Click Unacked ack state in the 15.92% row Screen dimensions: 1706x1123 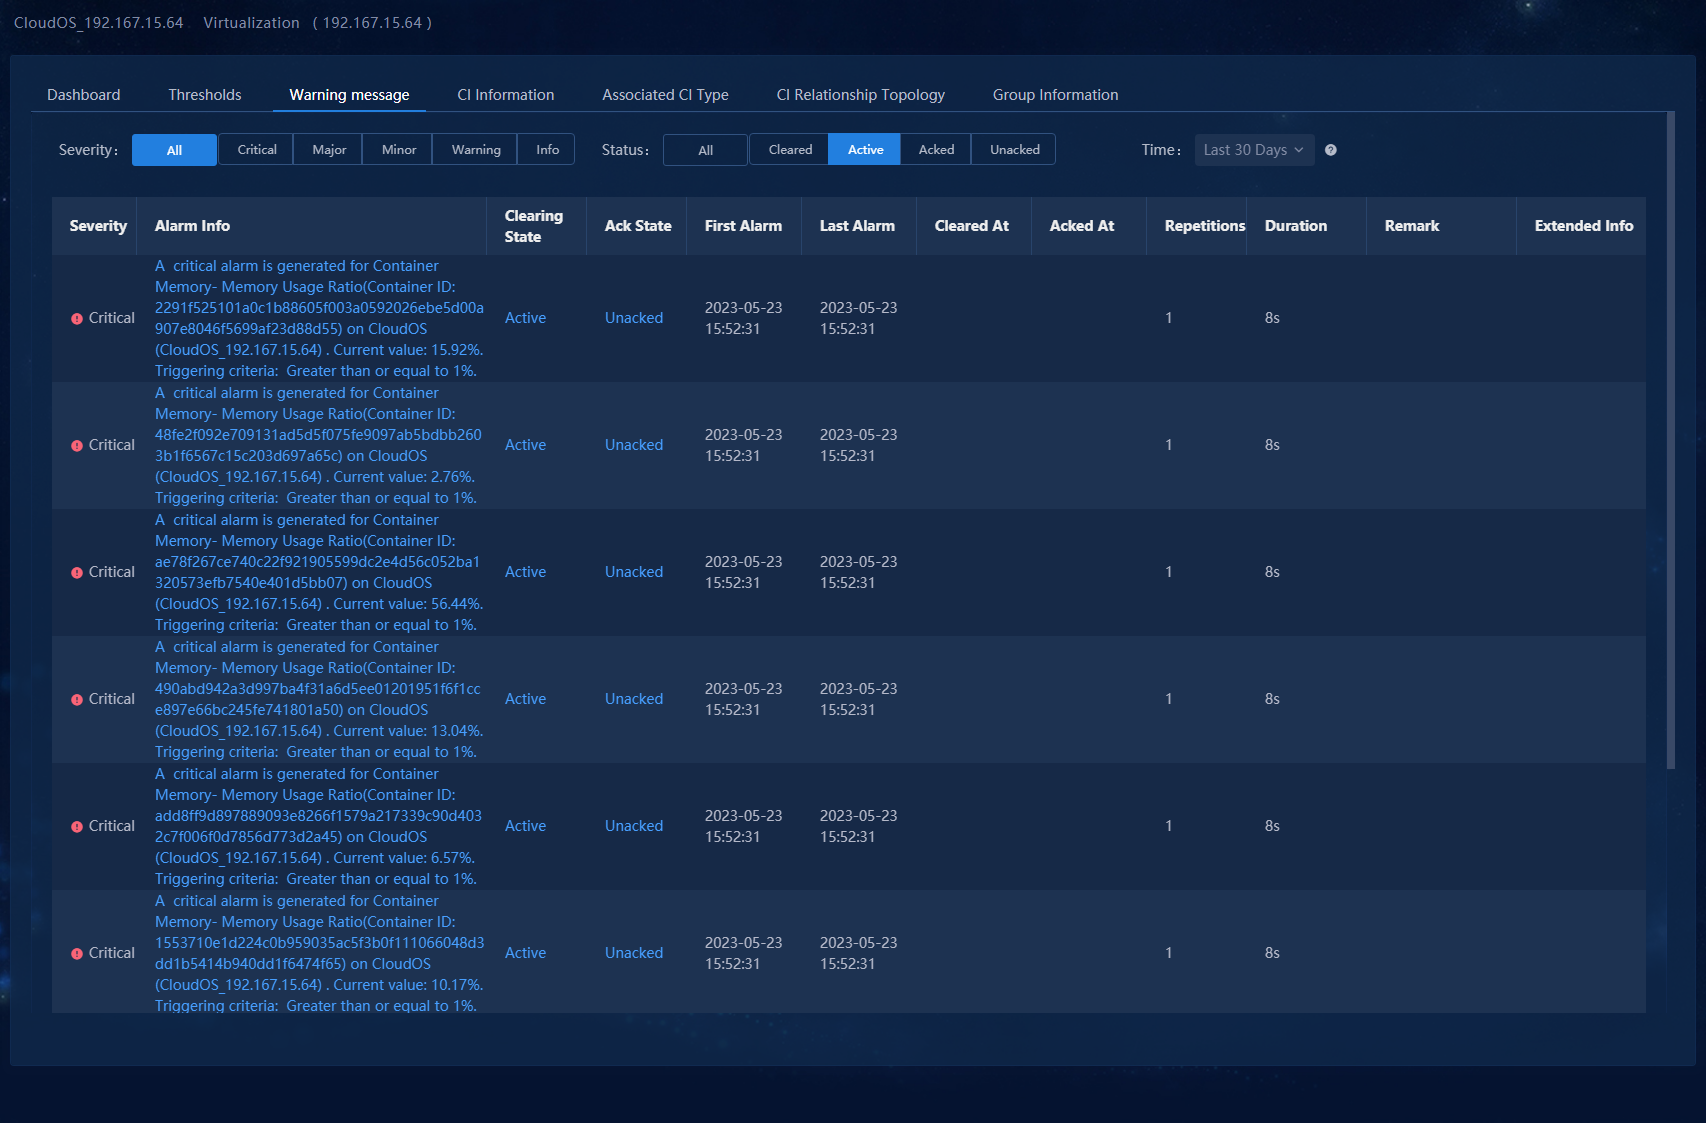coord(634,318)
